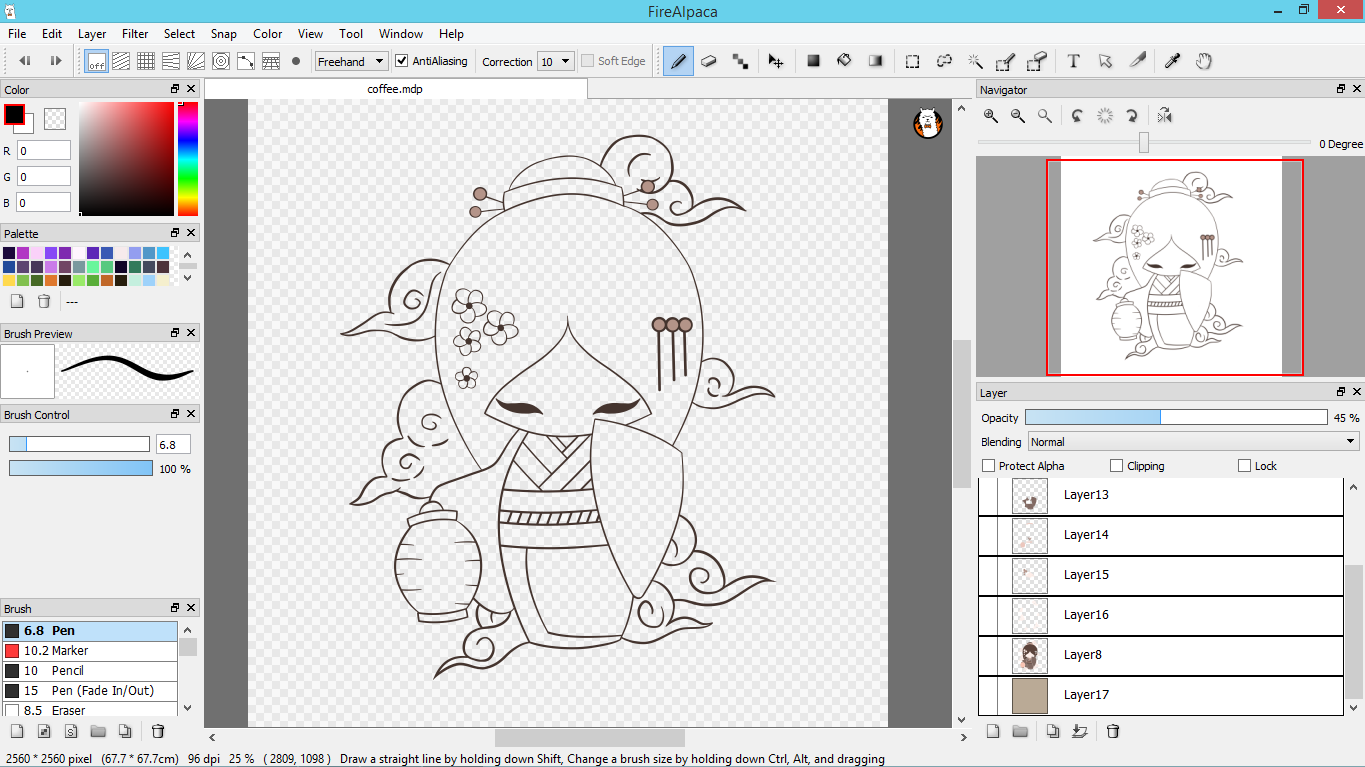Screen dimensions: 1365x767
Task: Enable parallel lines snap
Action: tap(121, 61)
